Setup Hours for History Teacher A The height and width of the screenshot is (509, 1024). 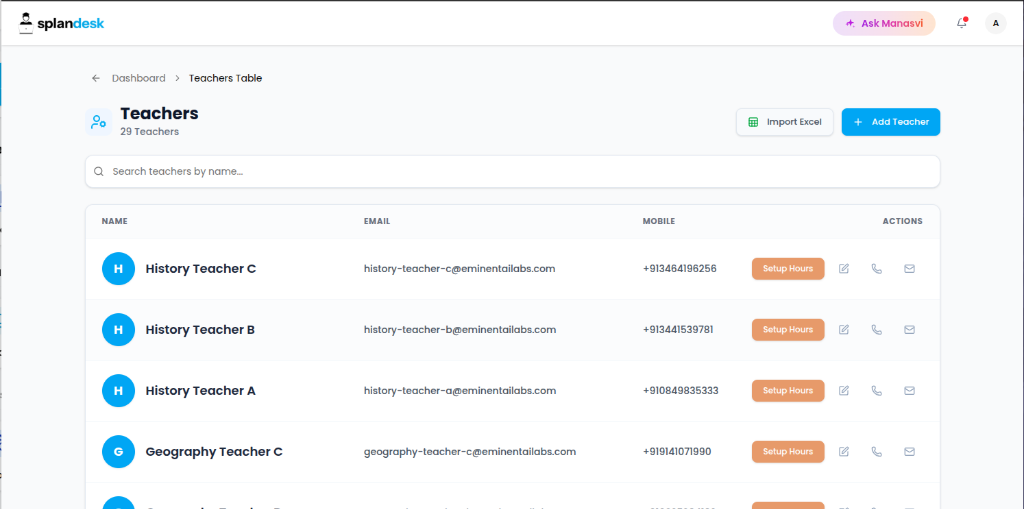pyautogui.click(x=788, y=391)
